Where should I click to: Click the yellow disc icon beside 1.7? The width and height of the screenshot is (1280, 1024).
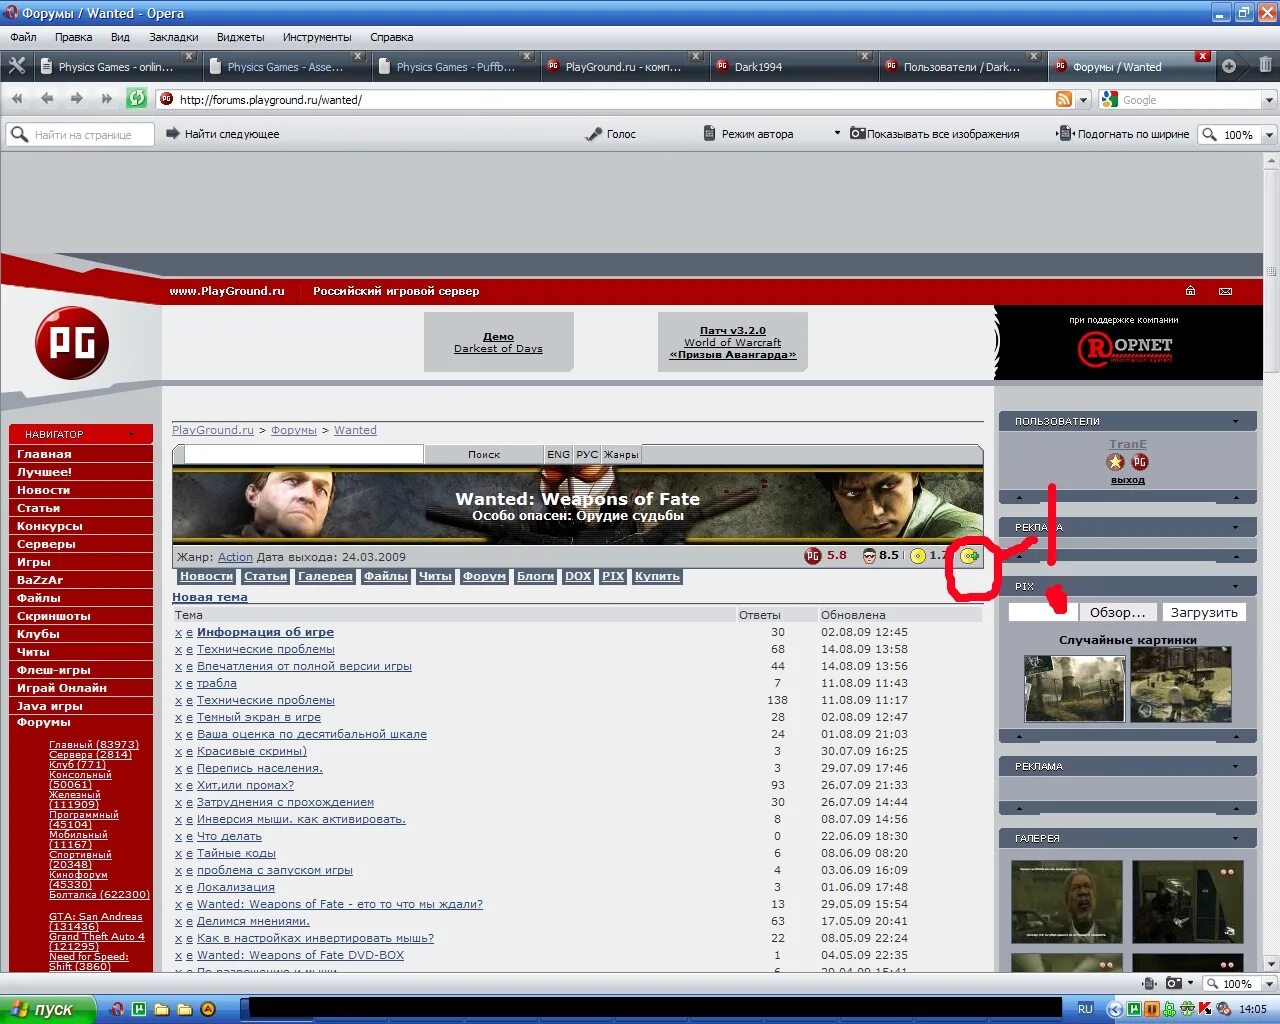pos(918,556)
